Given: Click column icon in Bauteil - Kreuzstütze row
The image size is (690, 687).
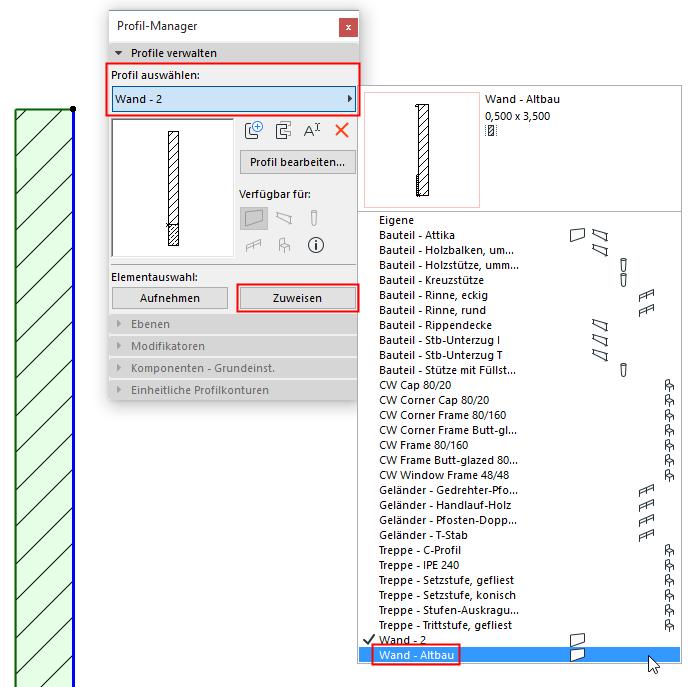Looking at the screenshot, I should (623, 280).
